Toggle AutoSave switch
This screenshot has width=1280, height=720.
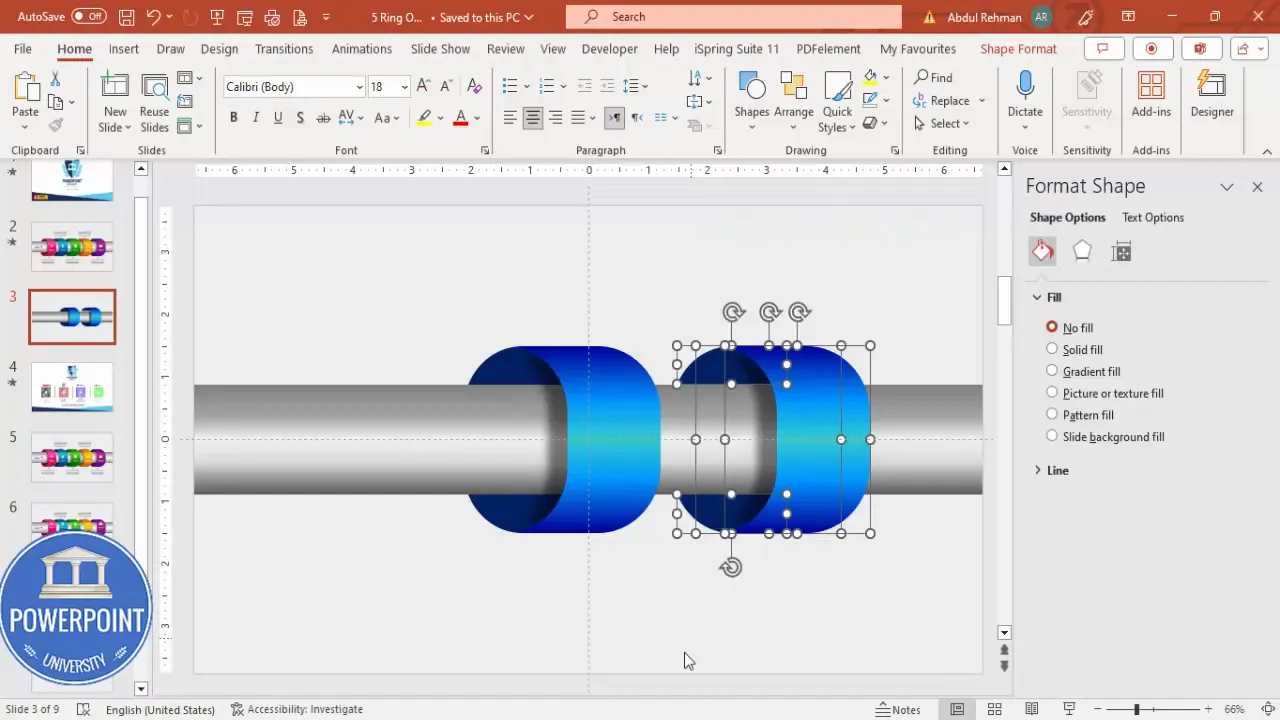click(89, 17)
